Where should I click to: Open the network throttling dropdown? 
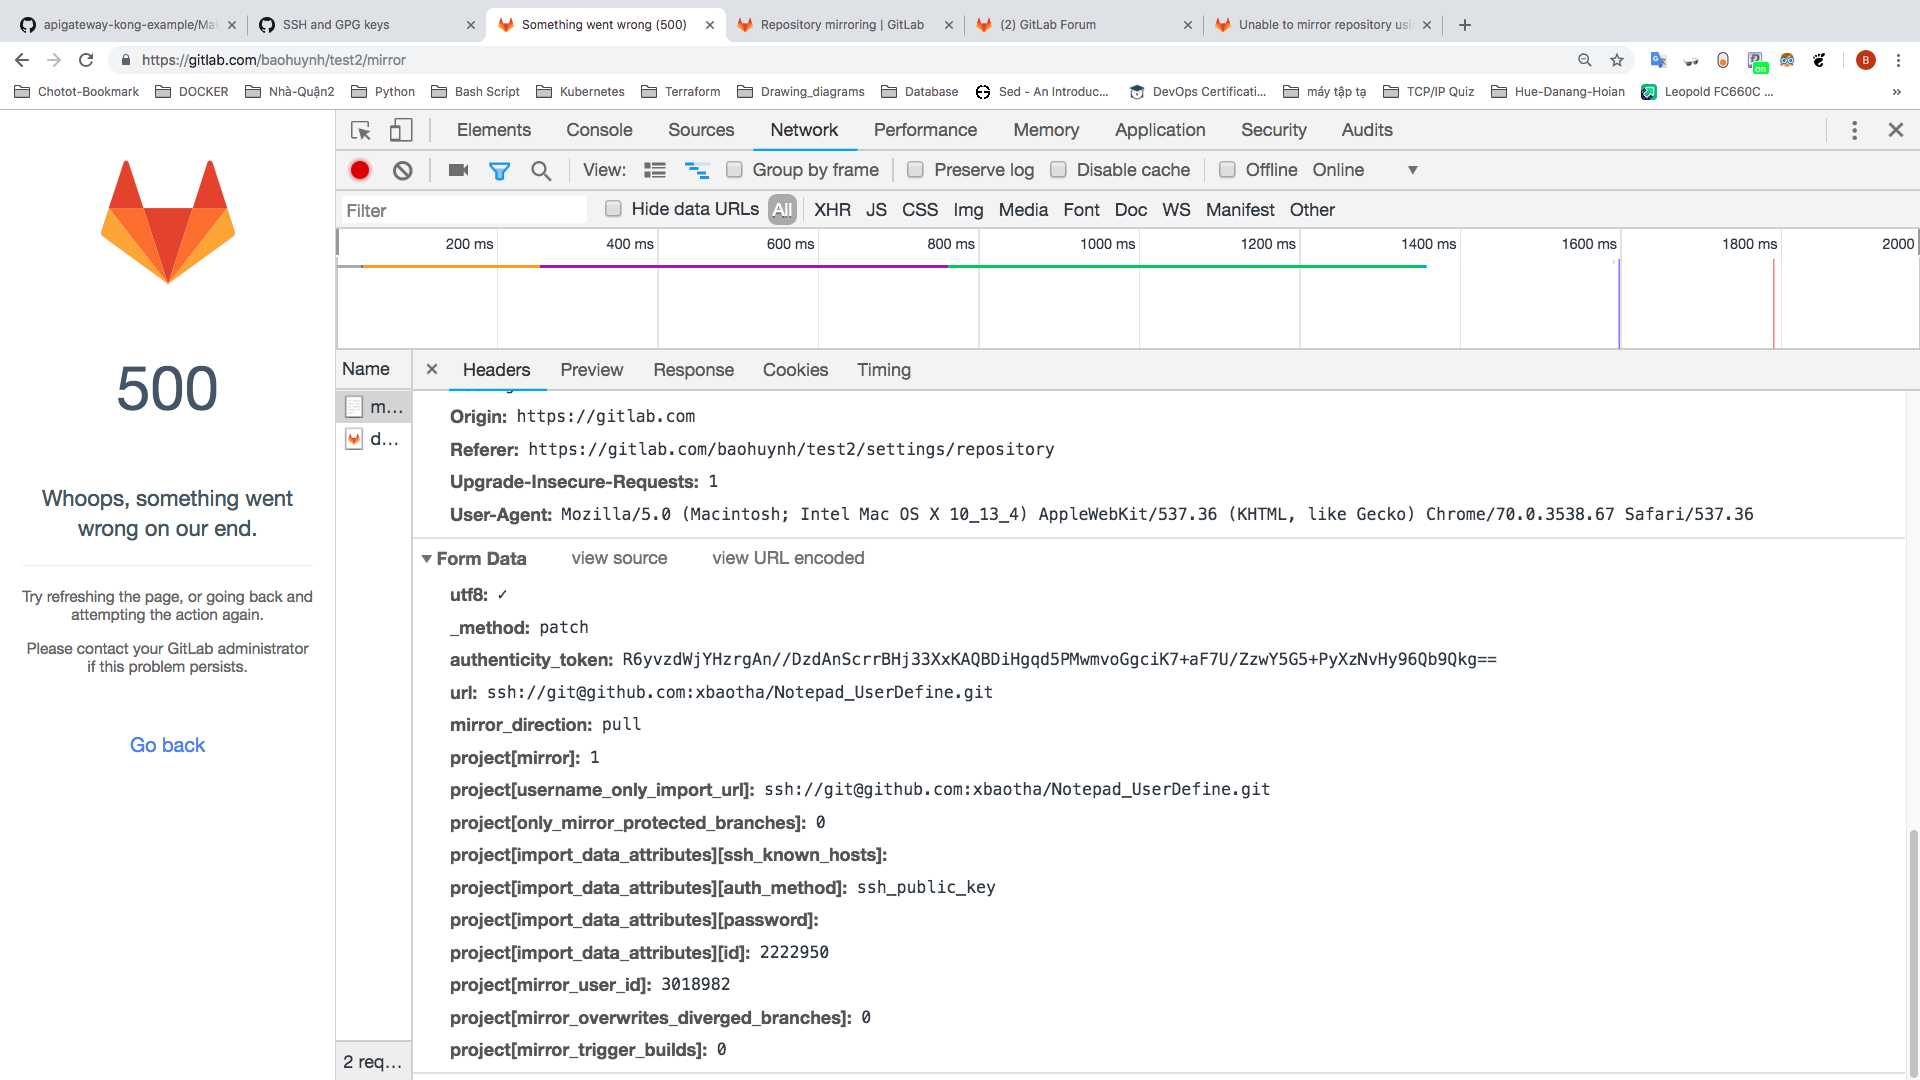tap(1412, 170)
